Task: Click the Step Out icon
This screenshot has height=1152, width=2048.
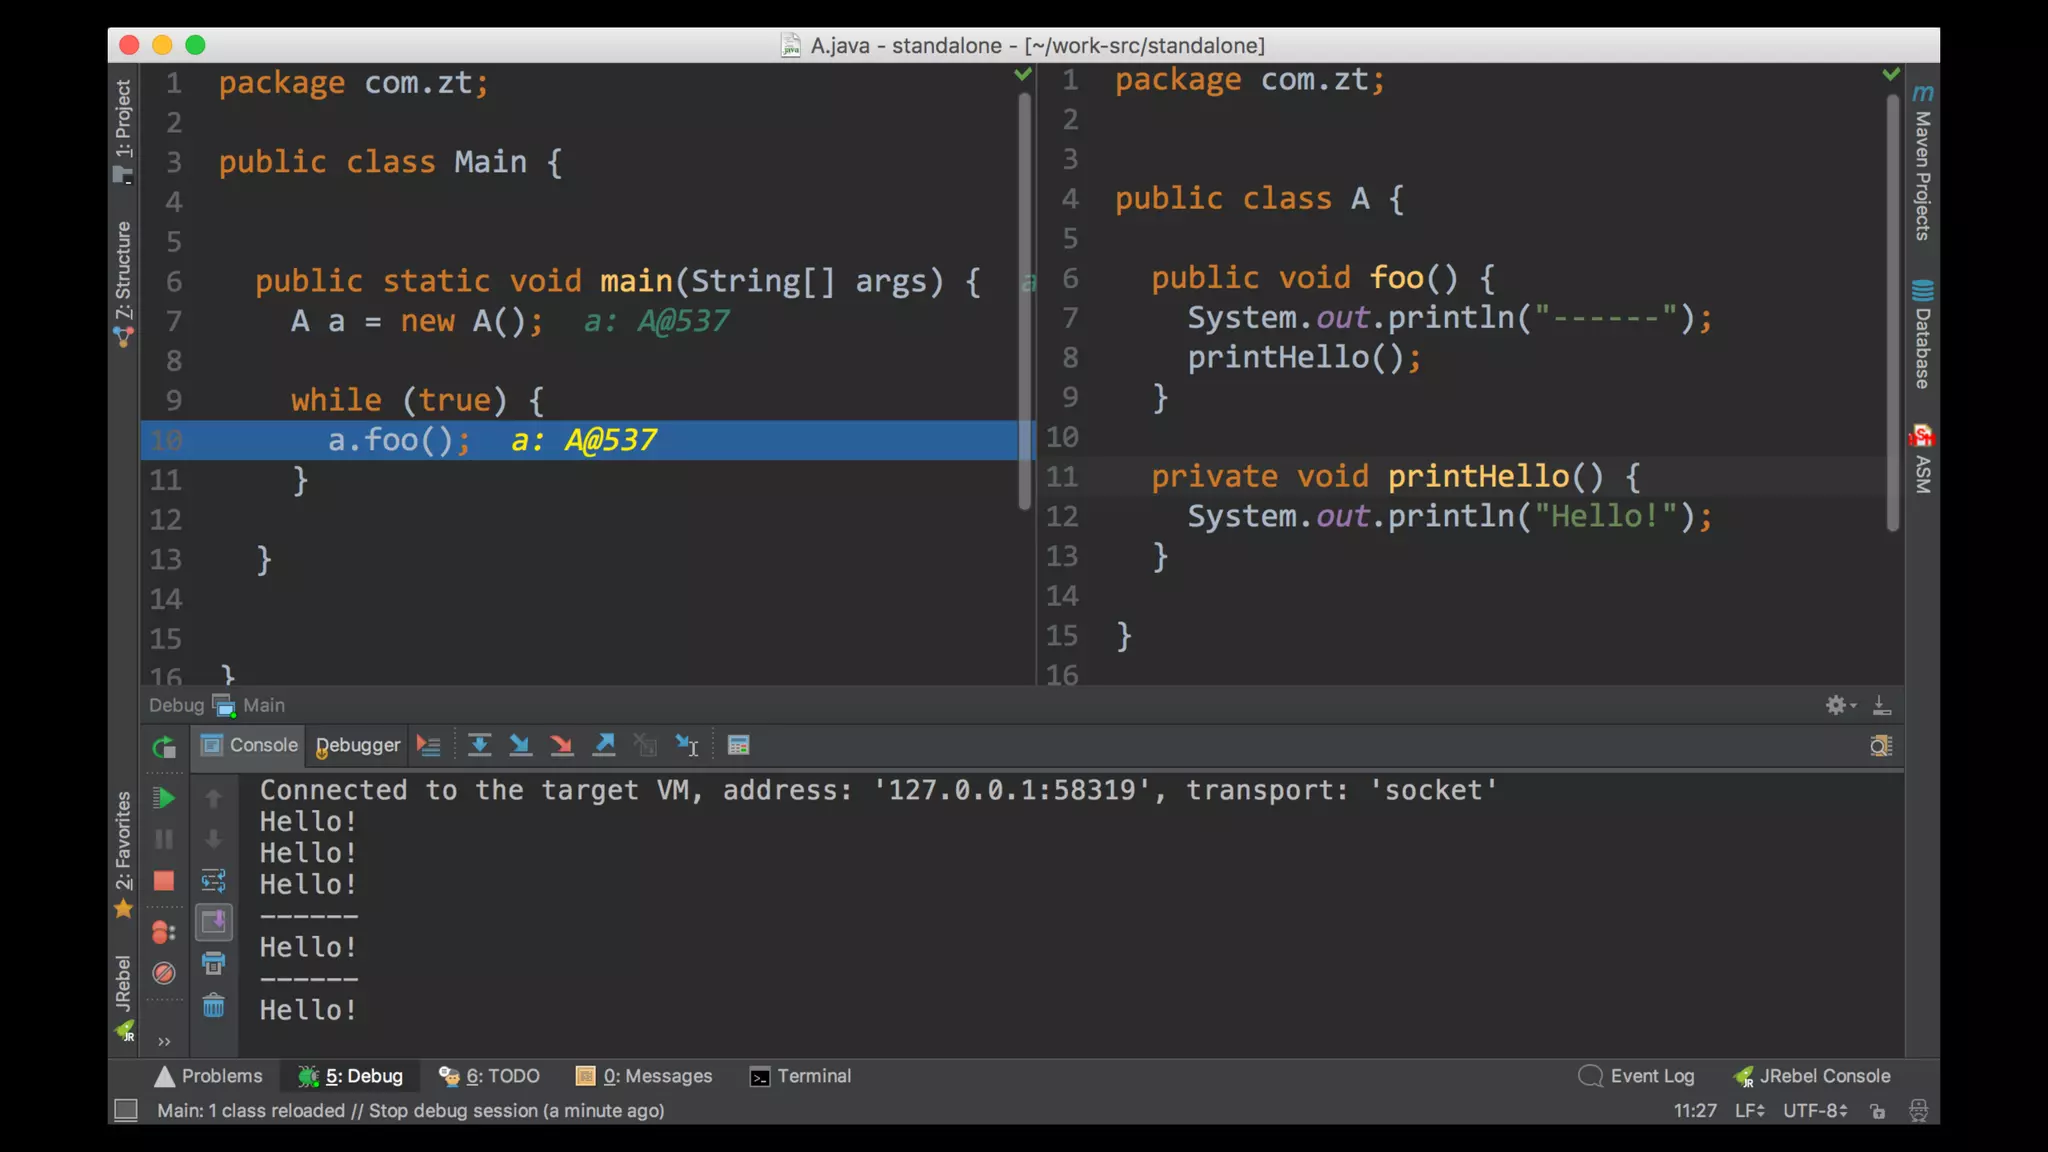Action: (x=604, y=745)
